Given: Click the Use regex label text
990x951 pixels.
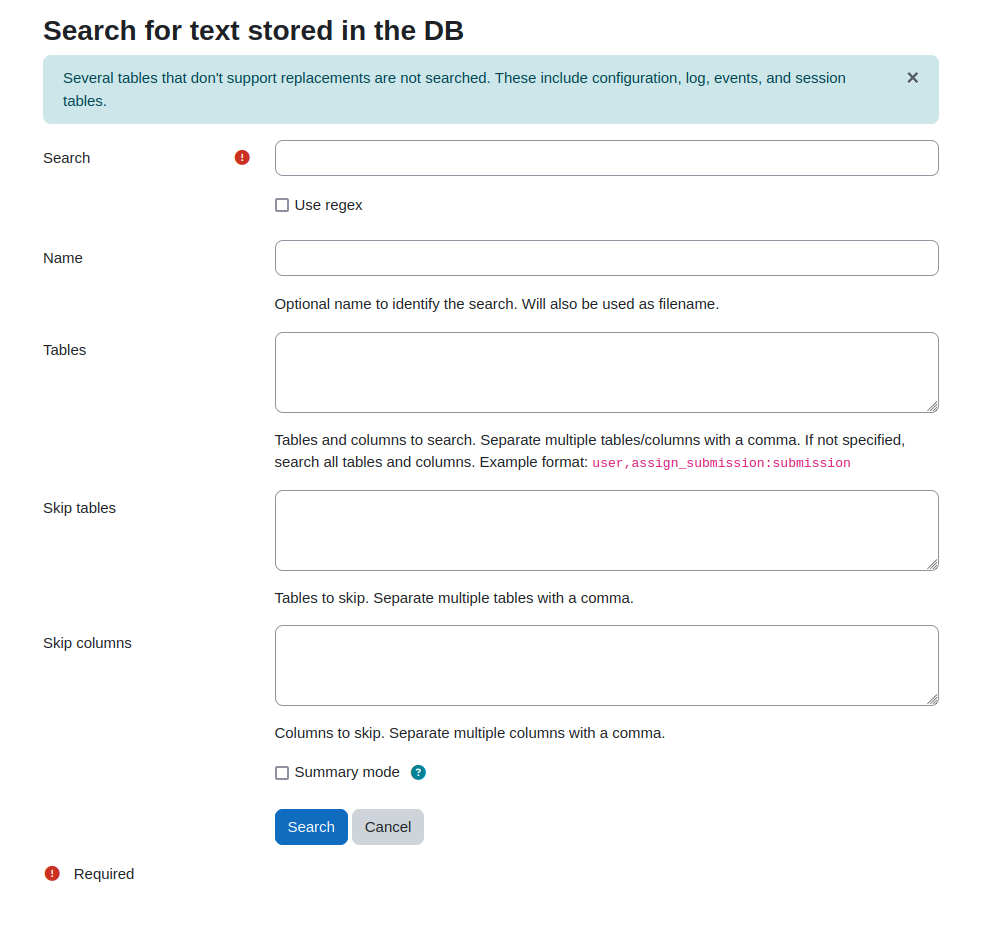Looking at the screenshot, I should coord(328,205).
